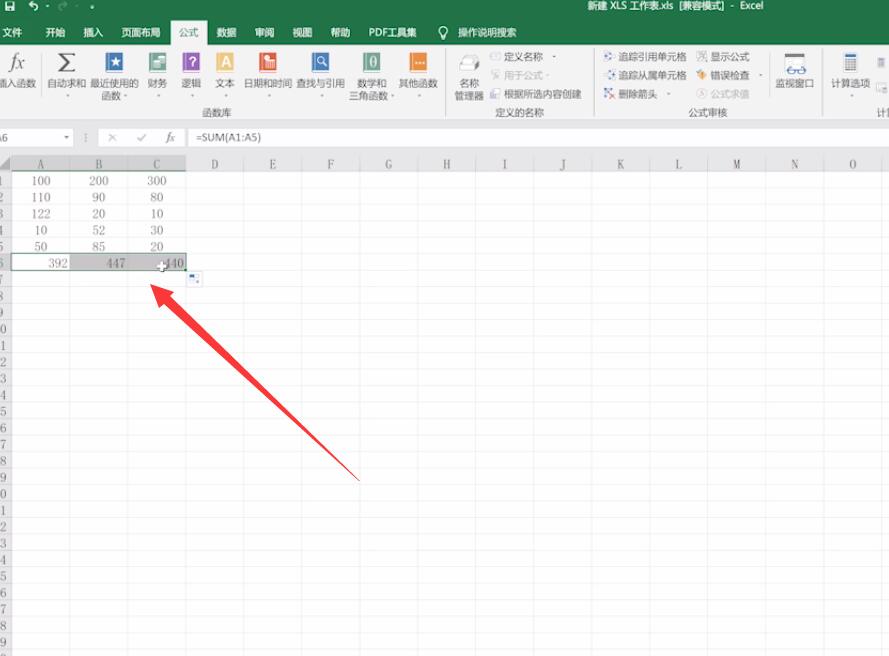Open the Logical (逻辑) functions icon
The image size is (889, 656).
191,62
